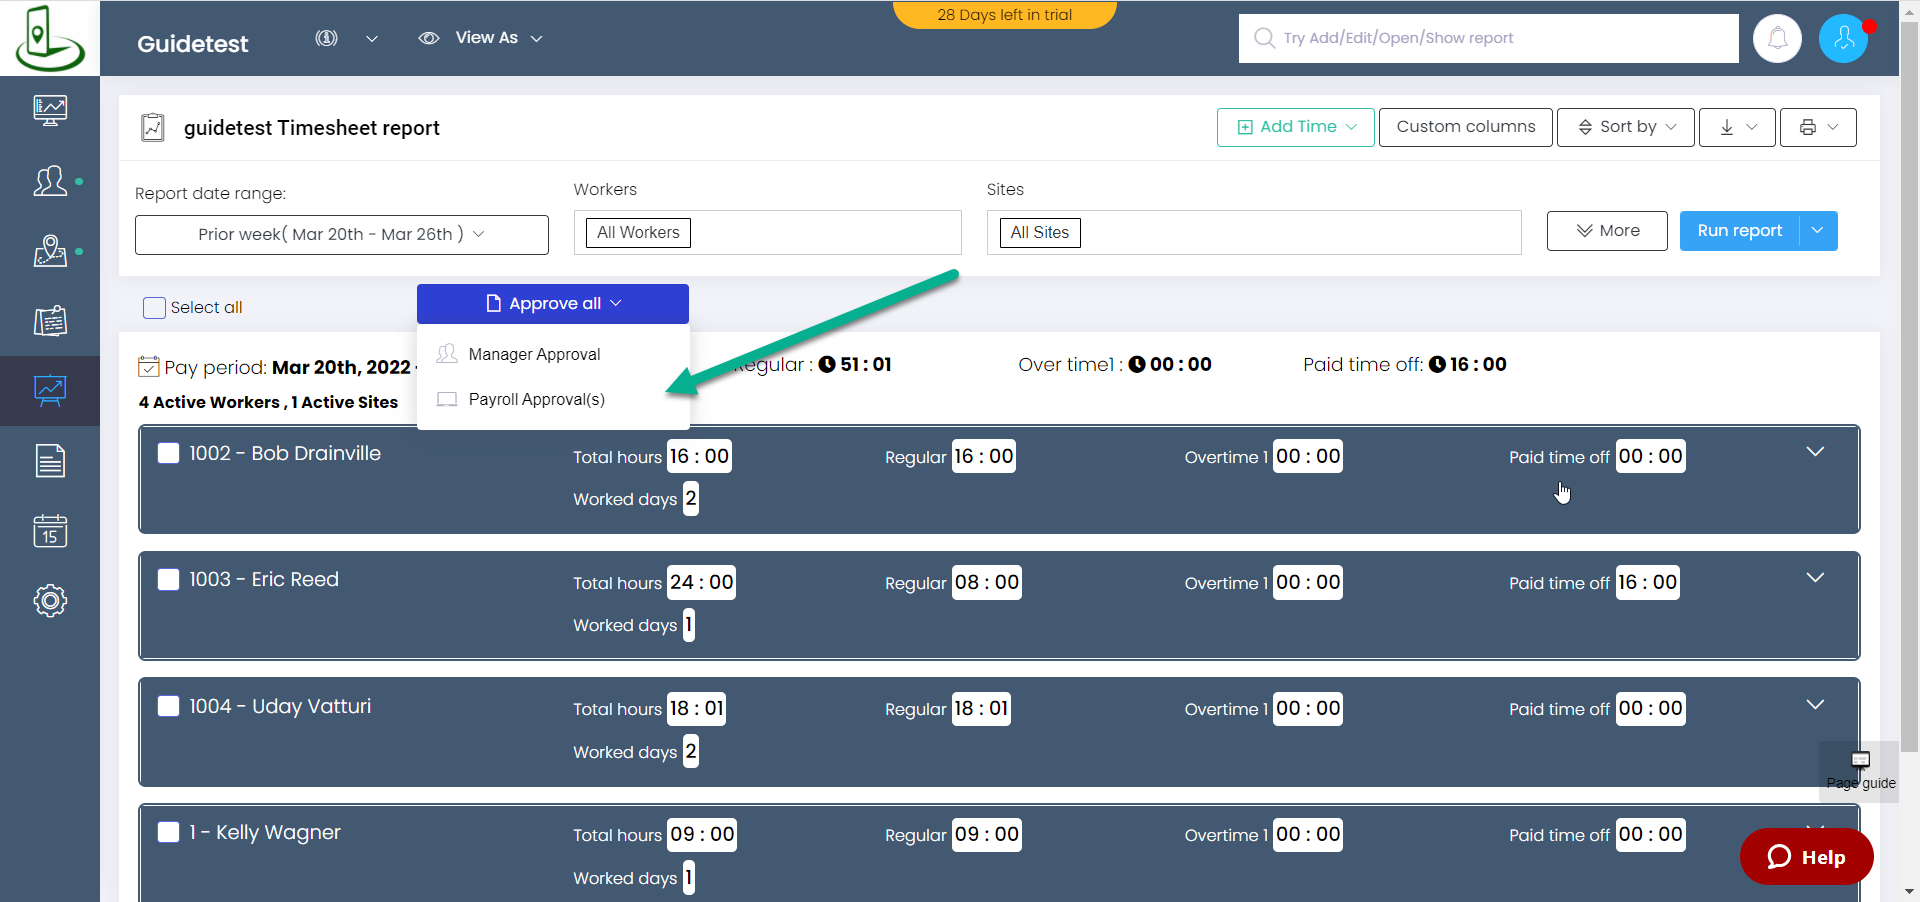This screenshot has height=902, width=1920.
Task: Open the Sort by dropdown
Action: click(x=1626, y=127)
